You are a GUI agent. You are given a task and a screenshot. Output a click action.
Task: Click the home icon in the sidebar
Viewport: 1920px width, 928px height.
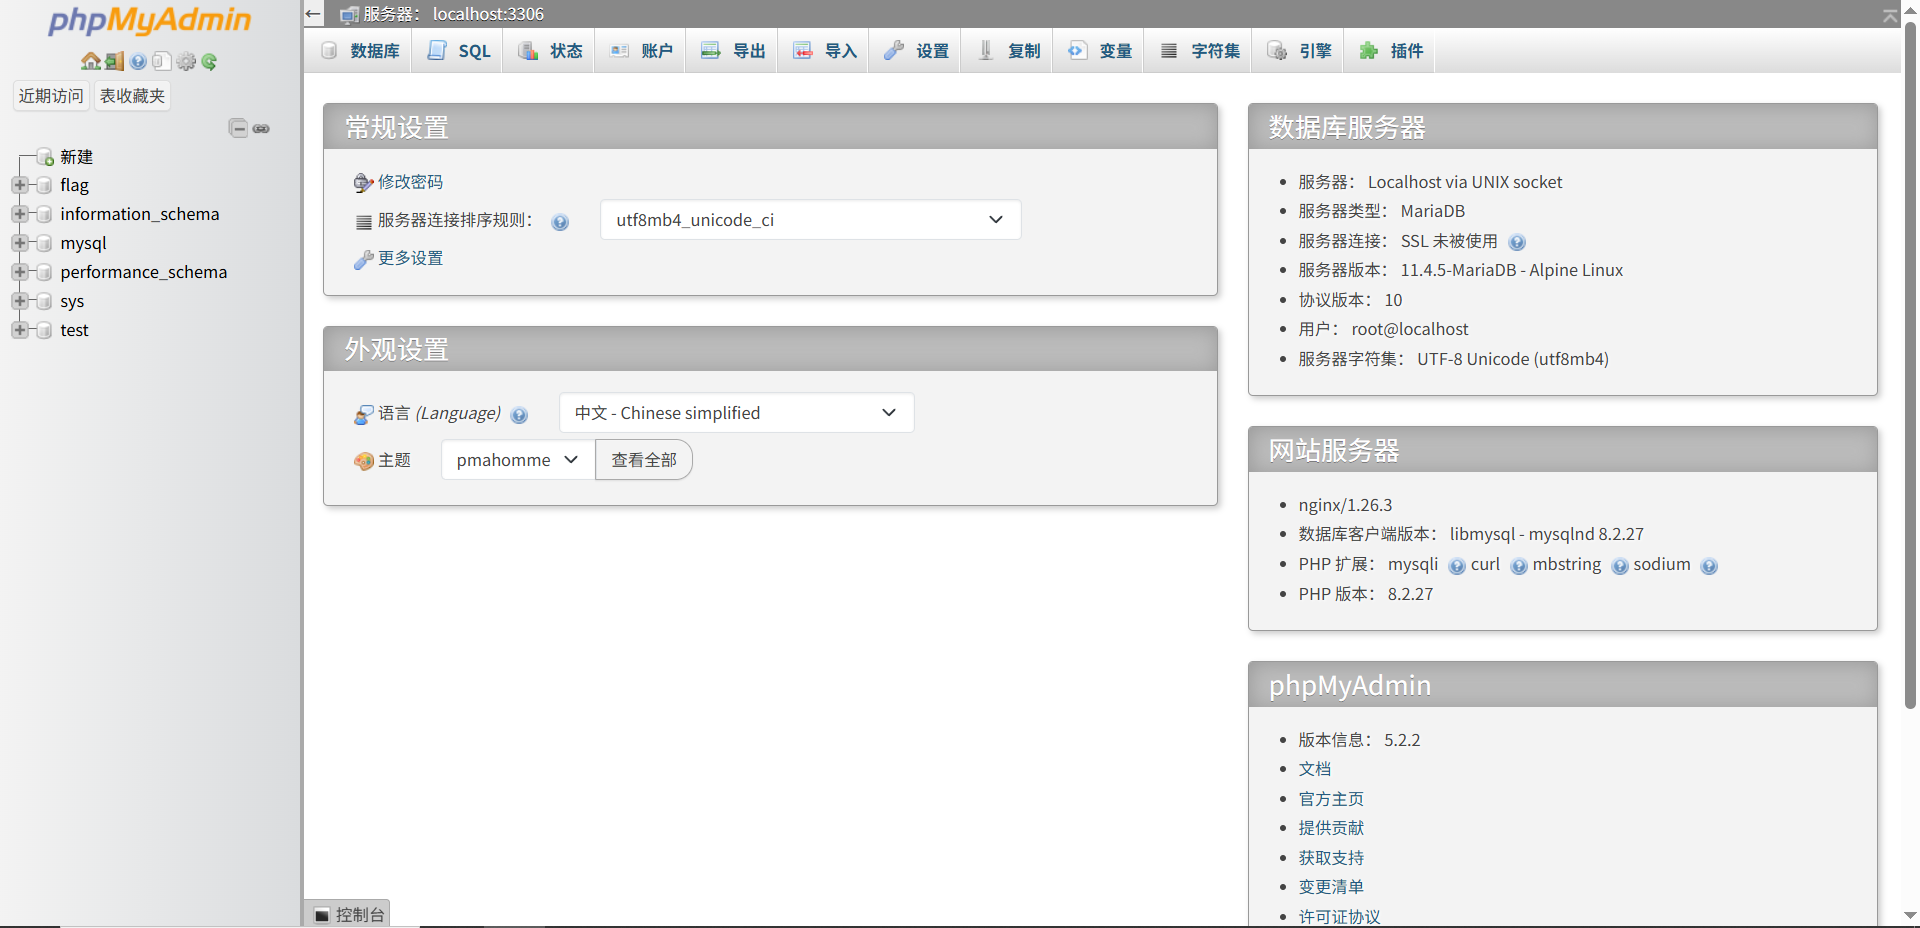click(90, 61)
